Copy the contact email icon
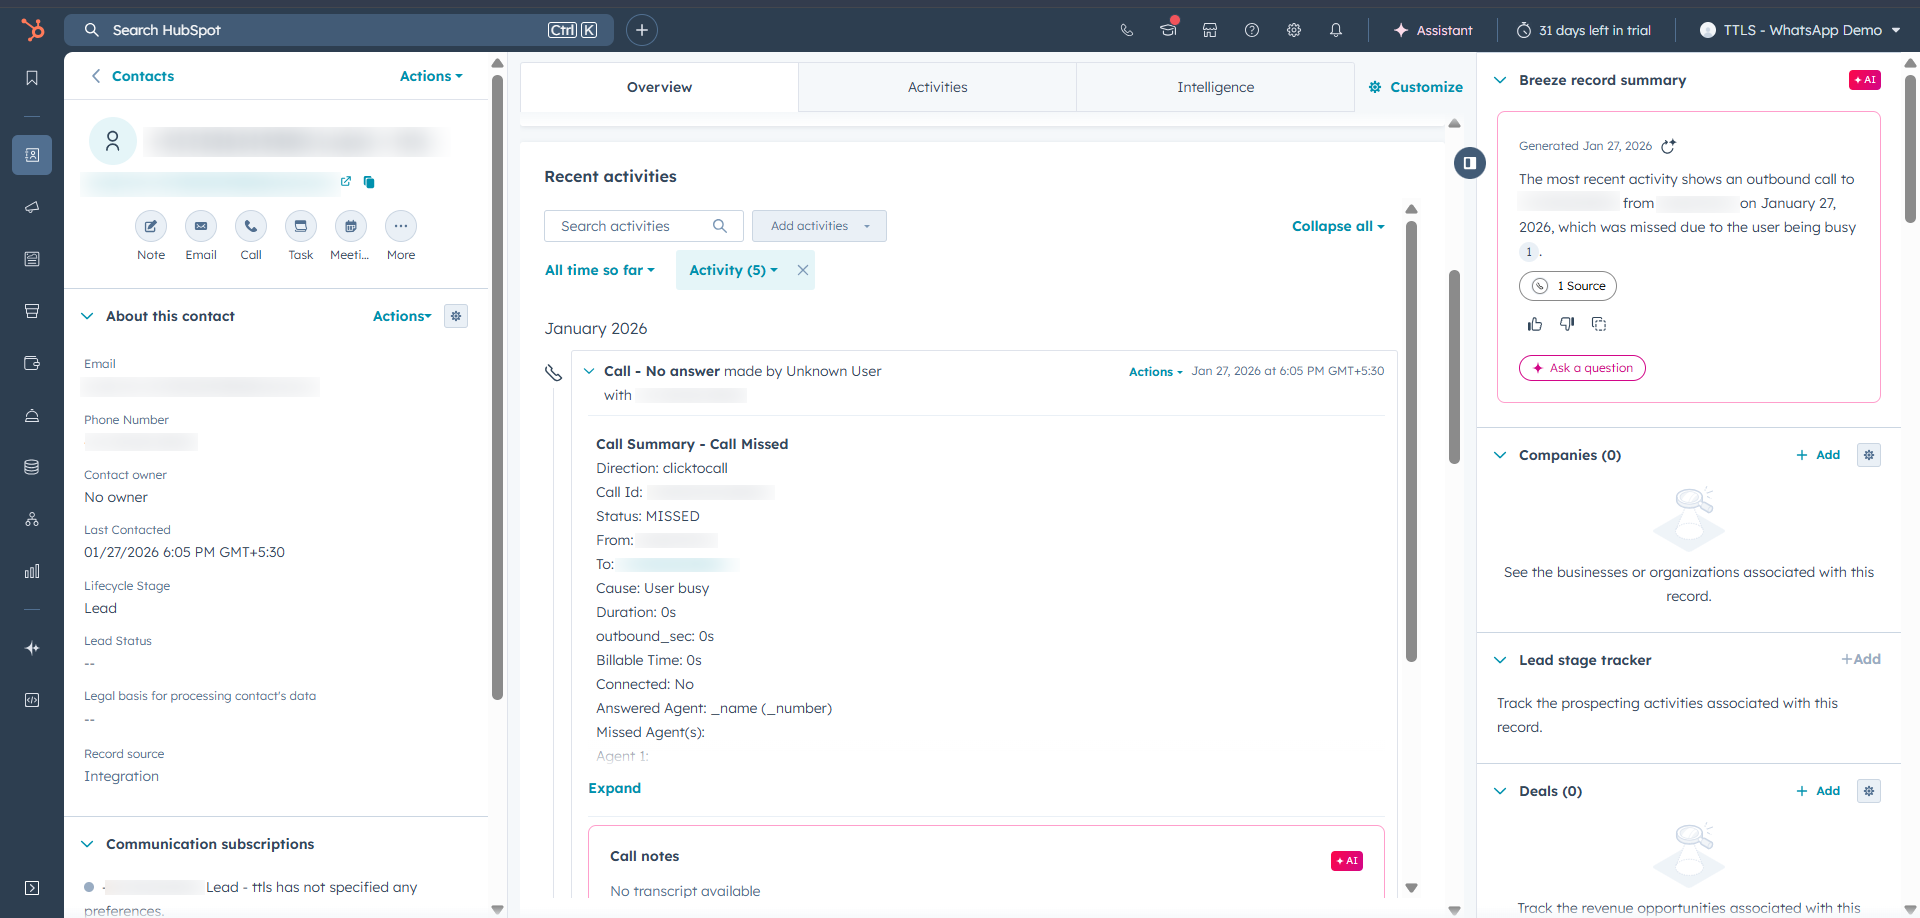 tap(369, 182)
